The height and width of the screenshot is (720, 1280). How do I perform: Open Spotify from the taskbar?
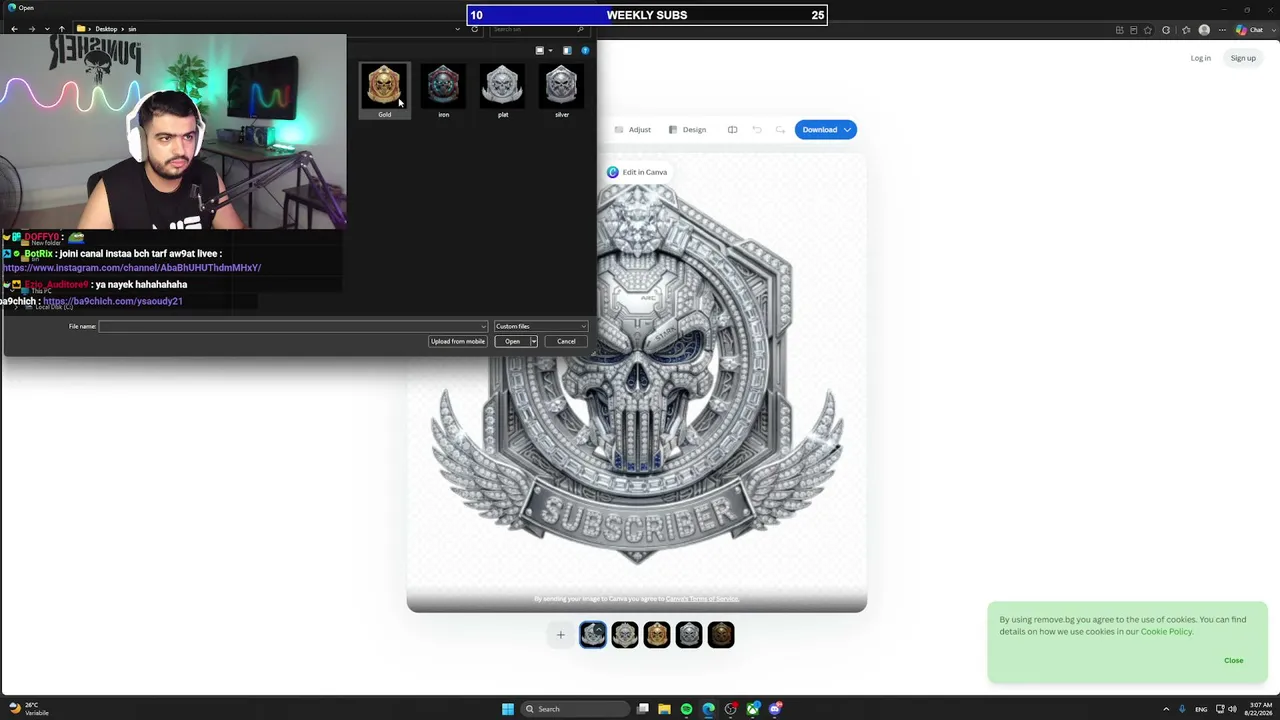686,709
